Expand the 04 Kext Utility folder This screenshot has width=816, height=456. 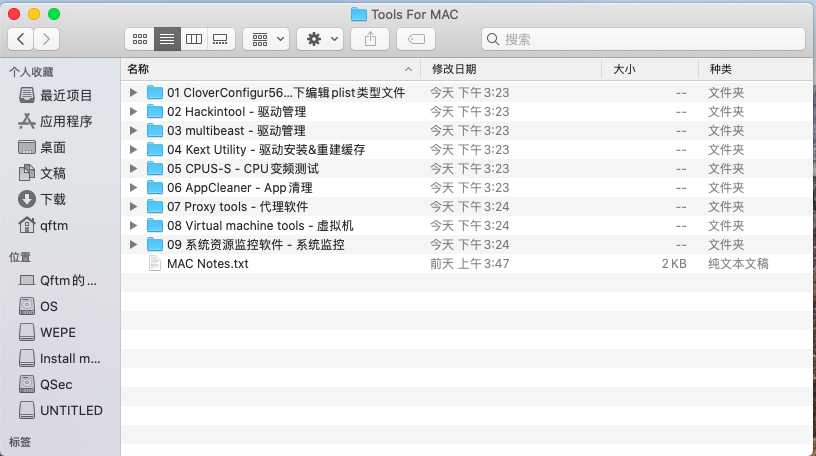click(134, 149)
